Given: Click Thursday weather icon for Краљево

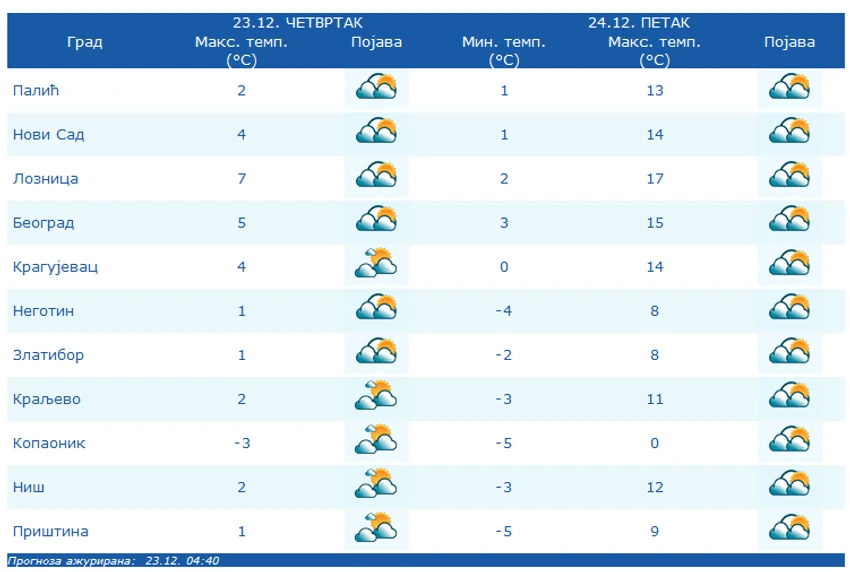Looking at the screenshot, I should click(376, 397).
